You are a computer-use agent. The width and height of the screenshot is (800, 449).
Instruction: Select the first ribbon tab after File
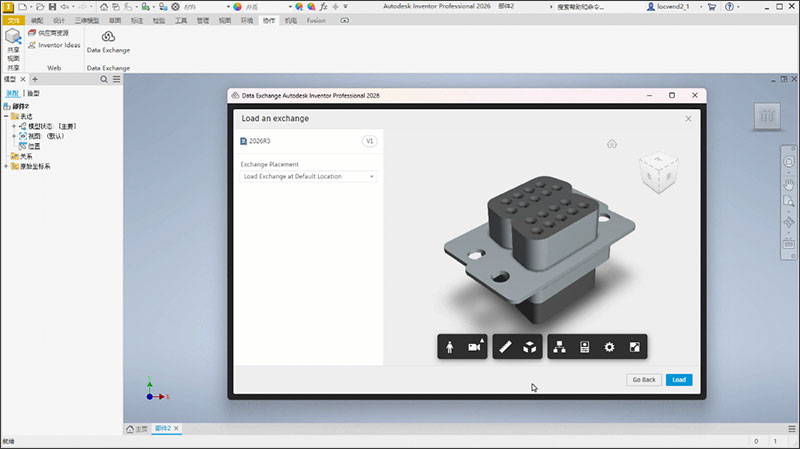pos(37,20)
